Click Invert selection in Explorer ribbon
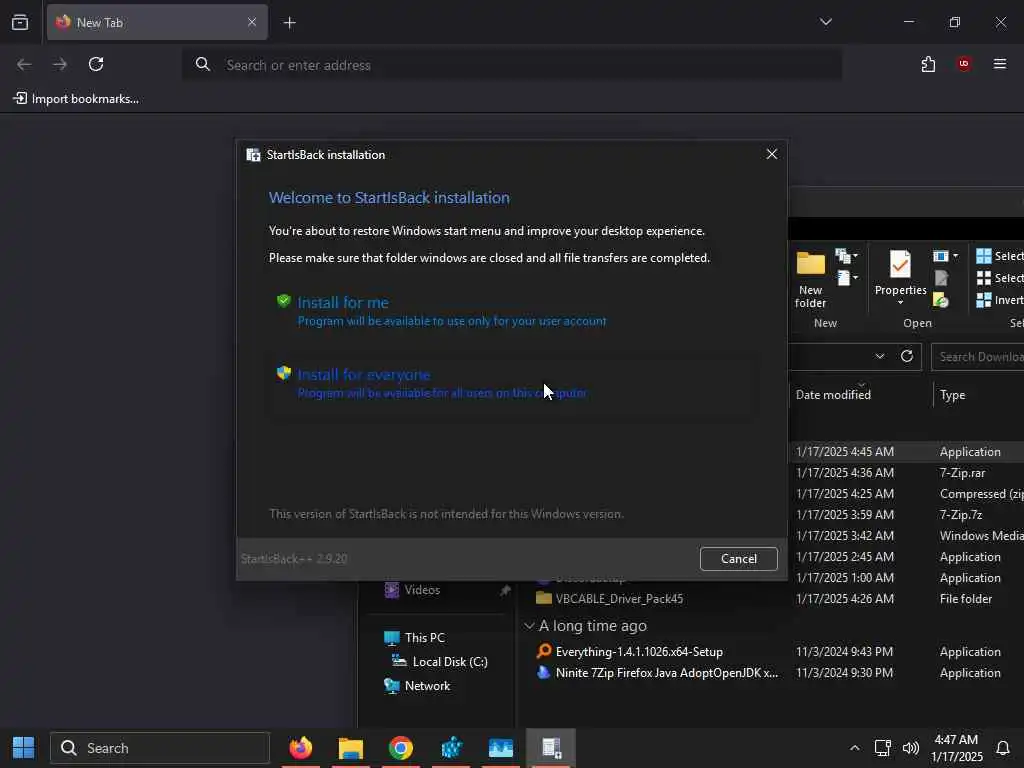Screen dimensions: 1024x768 click(x=1000, y=300)
